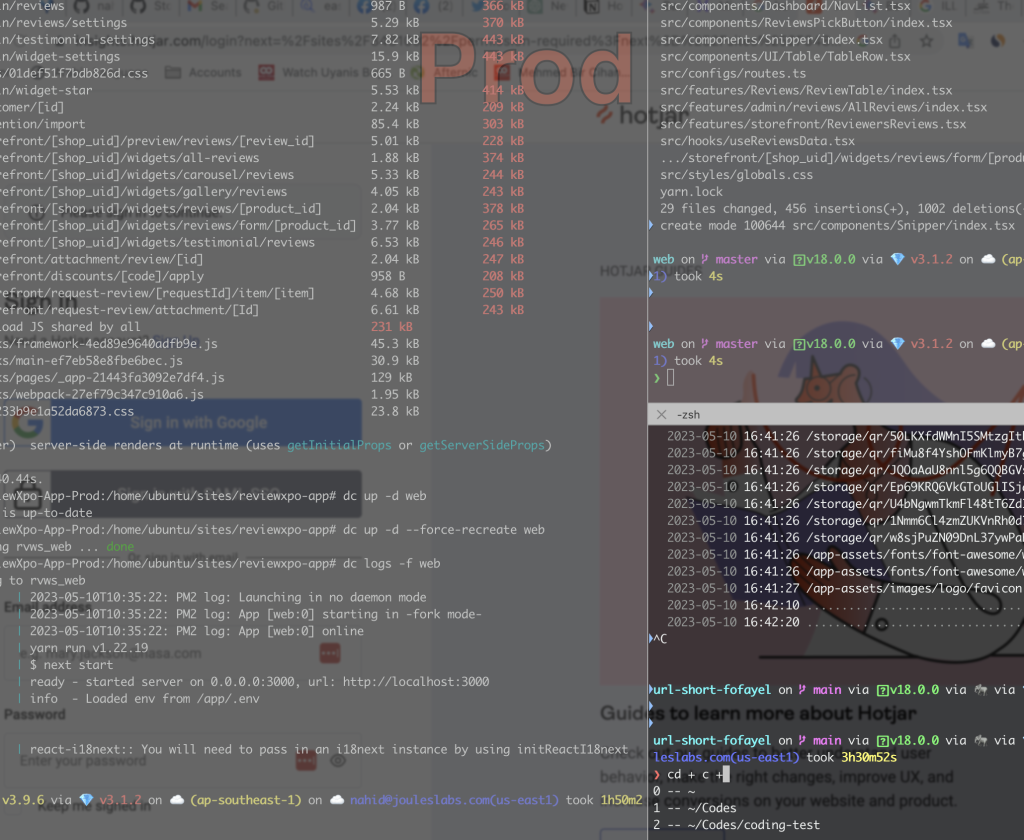The image size is (1024, 840).
Task: Click '(ap-southeast-1)' region in bottom prompt
Action: point(246,800)
